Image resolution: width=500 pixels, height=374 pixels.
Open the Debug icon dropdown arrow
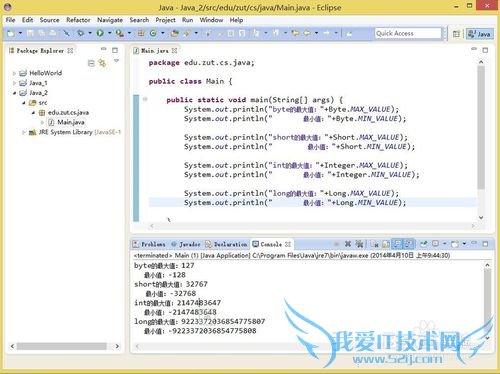pyautogui.click(x=90, y=33)
